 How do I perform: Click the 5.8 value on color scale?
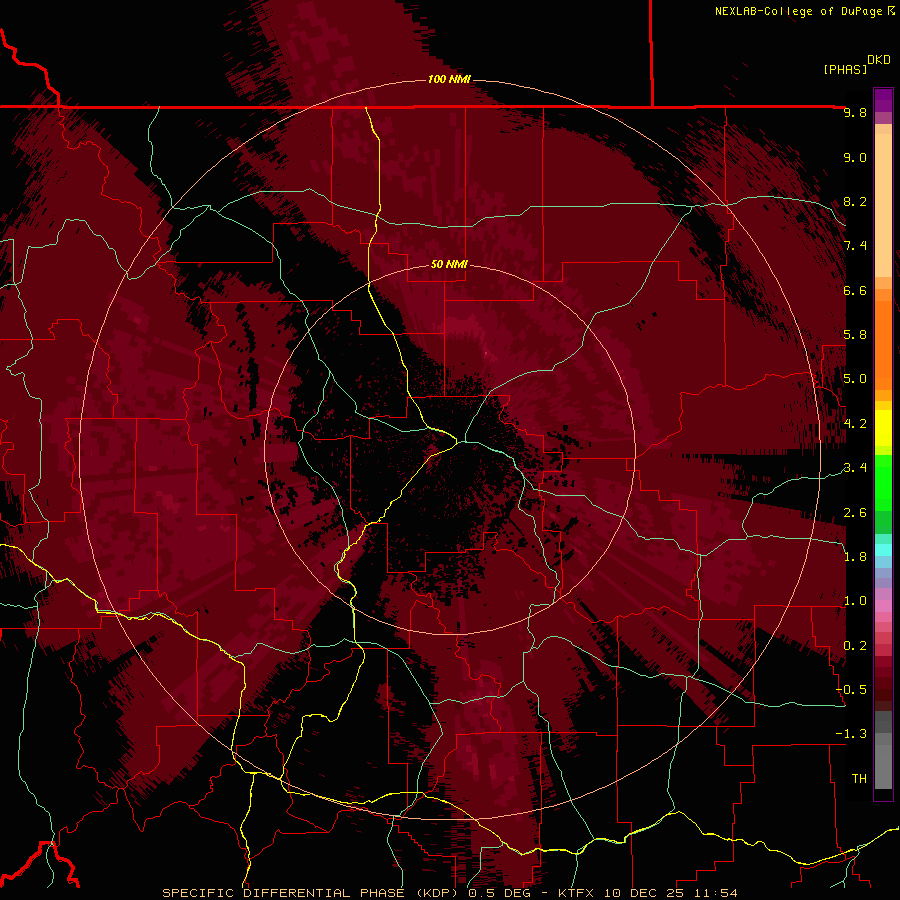tap(855, 335)
